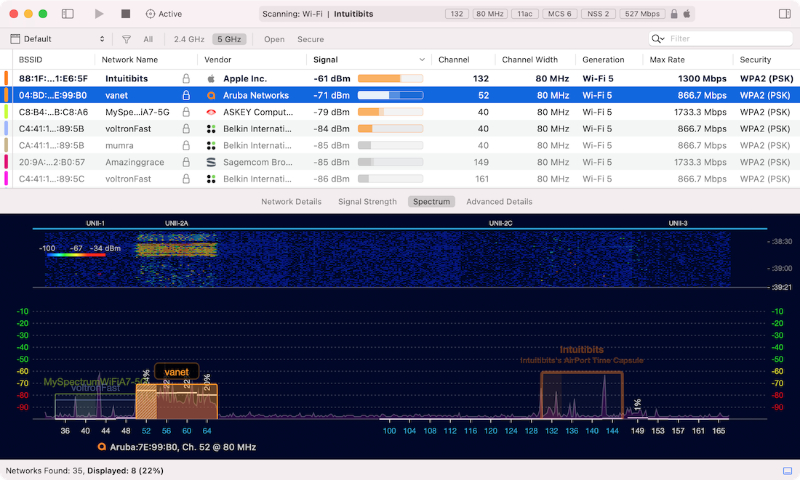Filter to Open networks

pyautogui.click(x=274, y=39)
